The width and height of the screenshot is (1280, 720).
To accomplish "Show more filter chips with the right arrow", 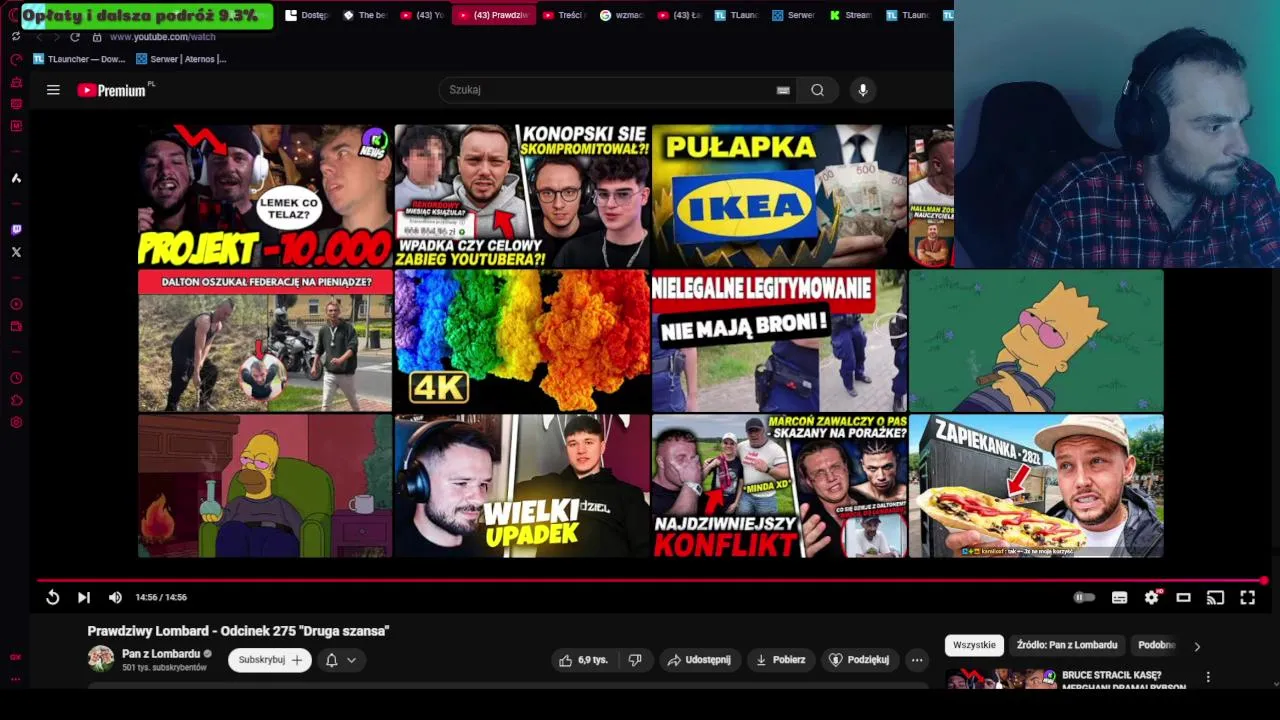I will [1197, 646].
